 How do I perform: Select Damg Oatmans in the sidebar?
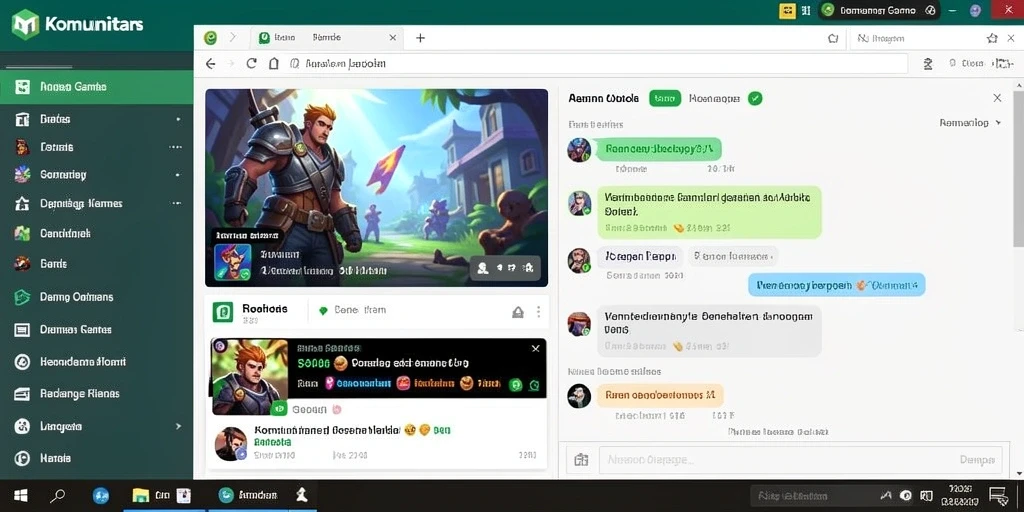click(97, 296)
